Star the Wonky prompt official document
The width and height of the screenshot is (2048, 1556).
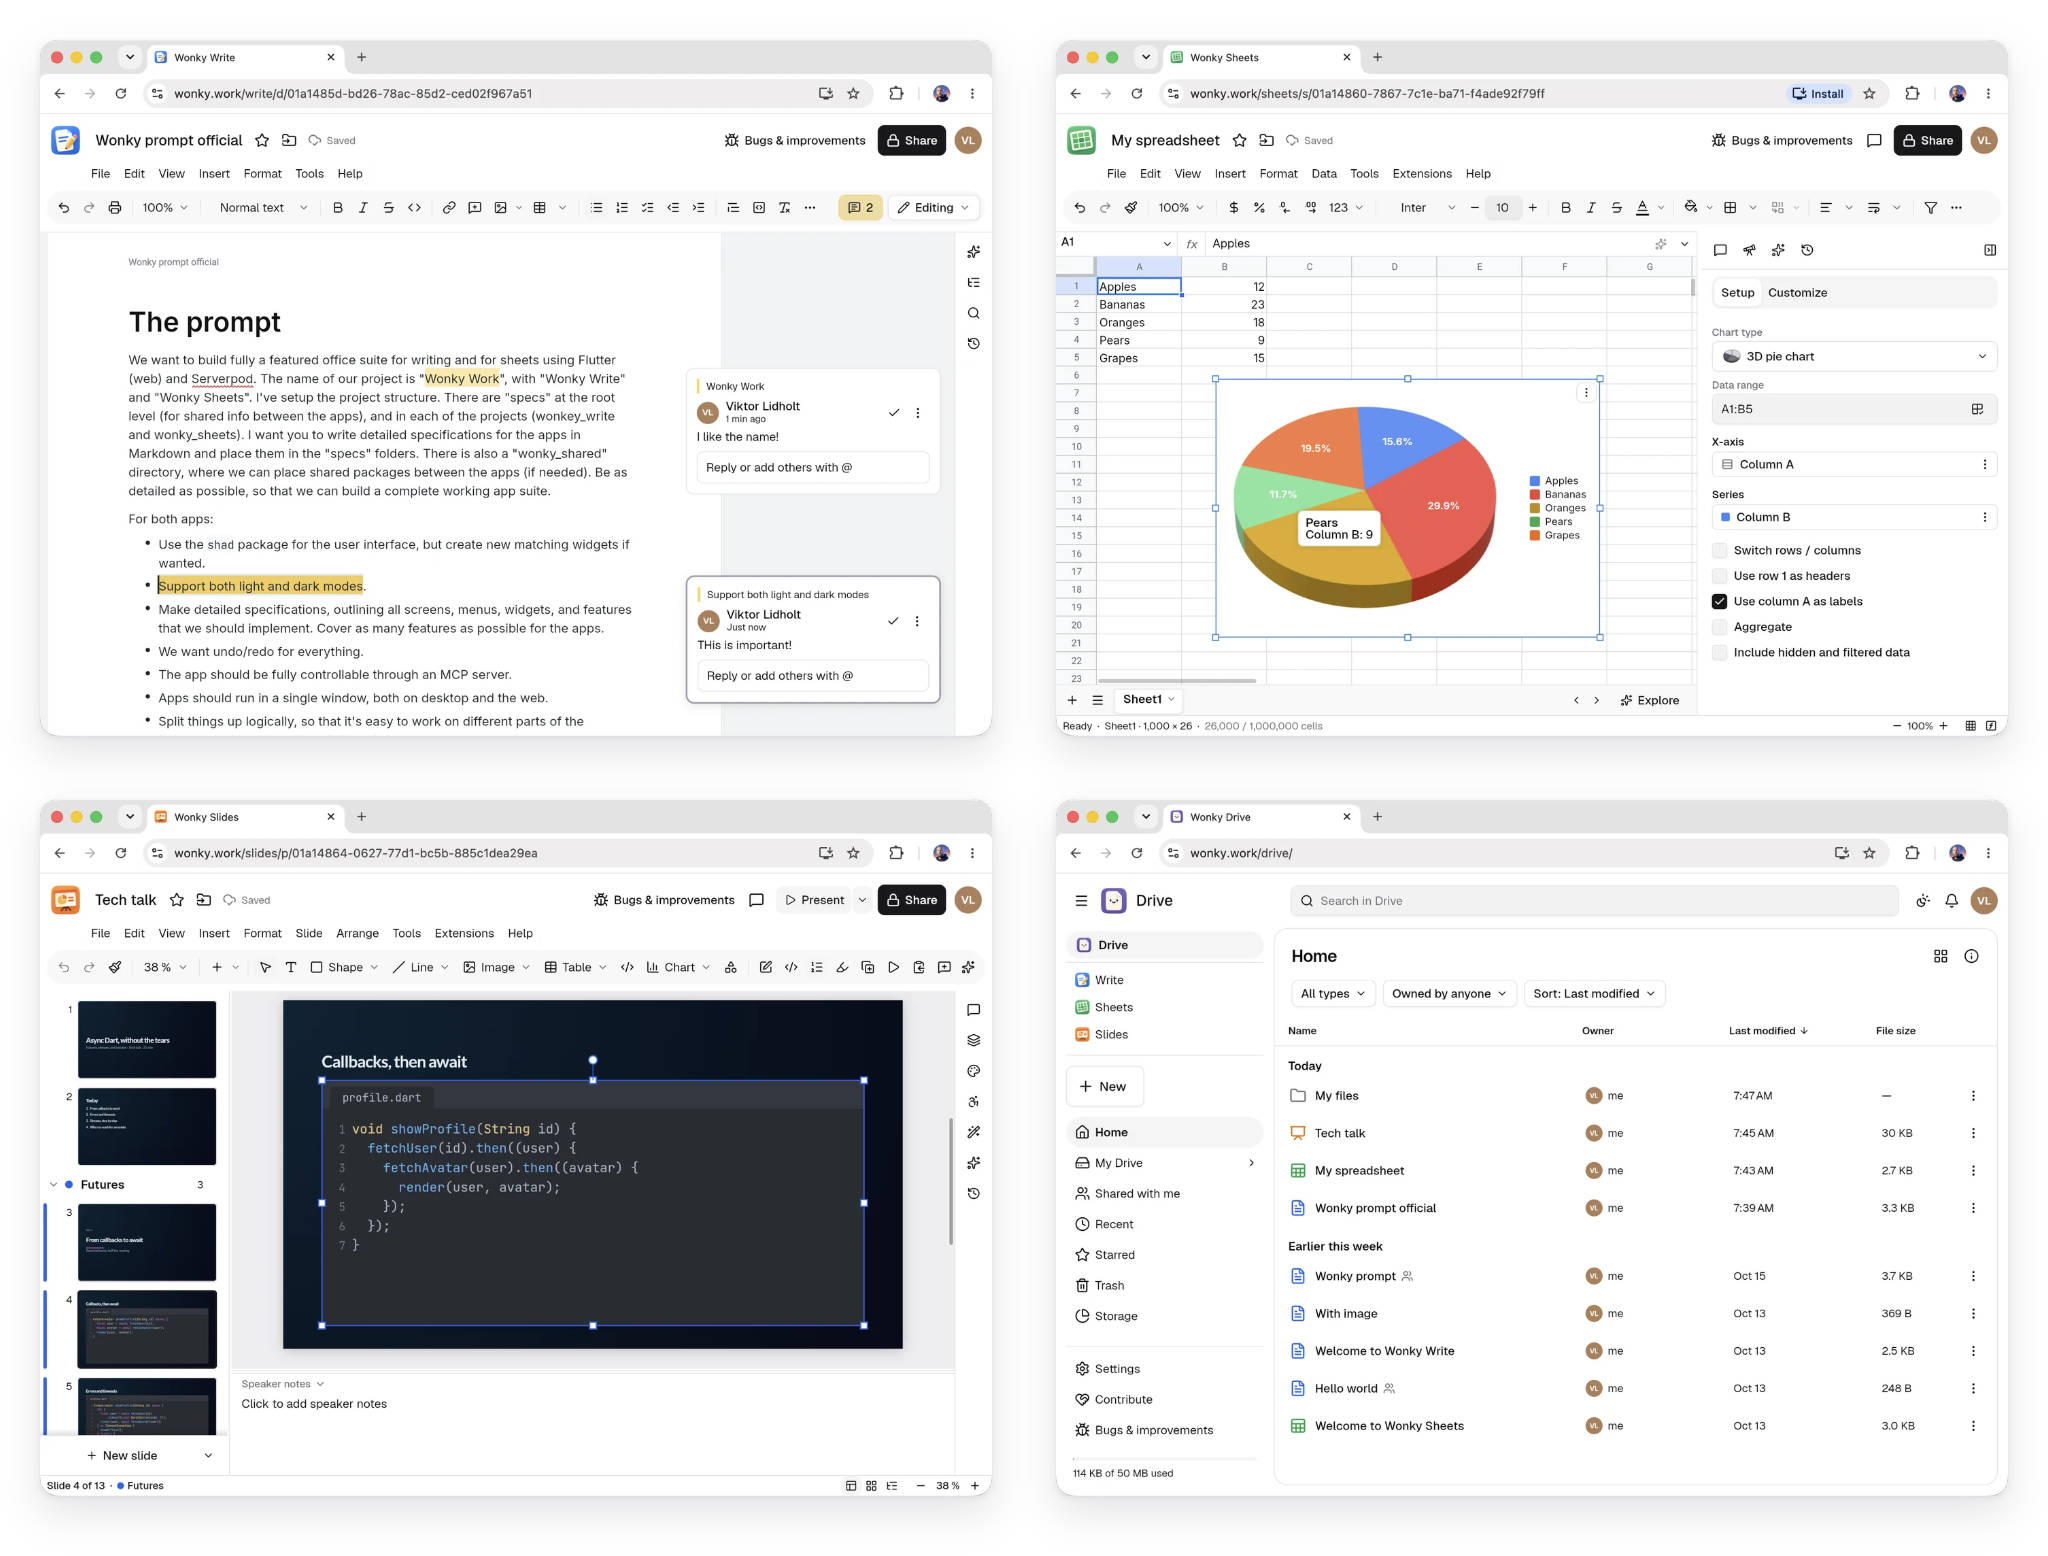[x=262, y=141]
